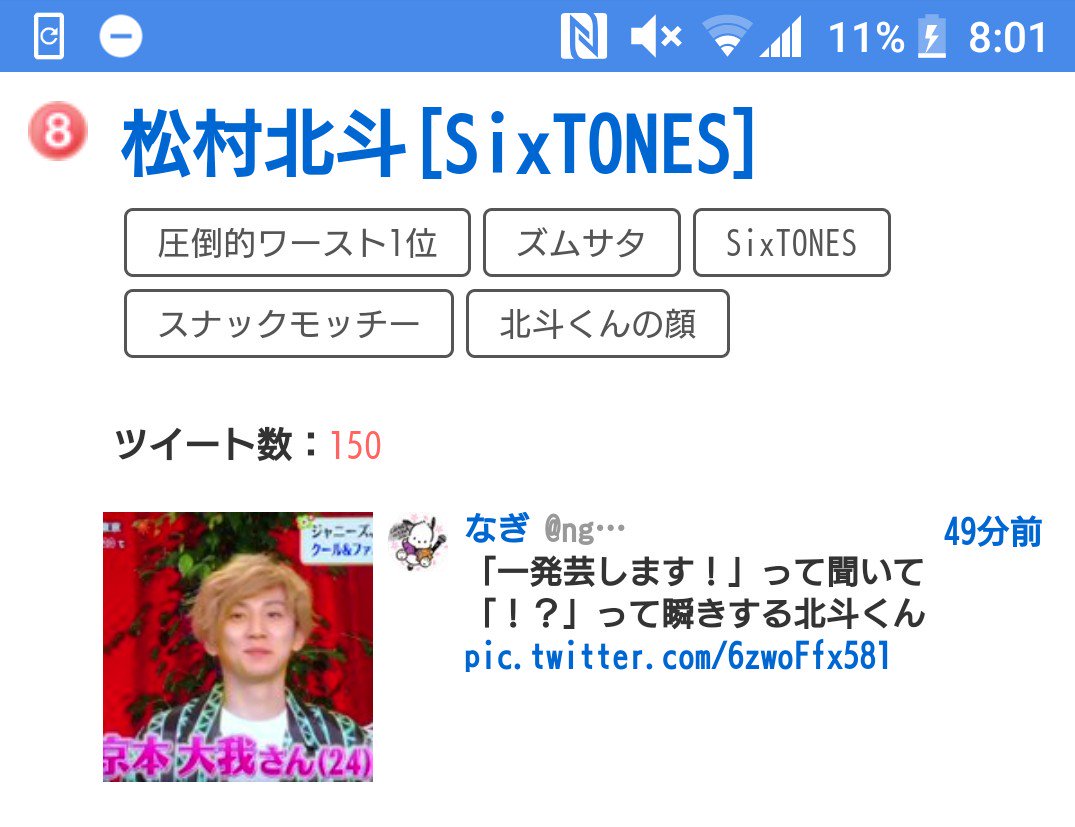
Task: Open the pic.twitter.com/6zwoFfx581 link
Action: point(677,656)
